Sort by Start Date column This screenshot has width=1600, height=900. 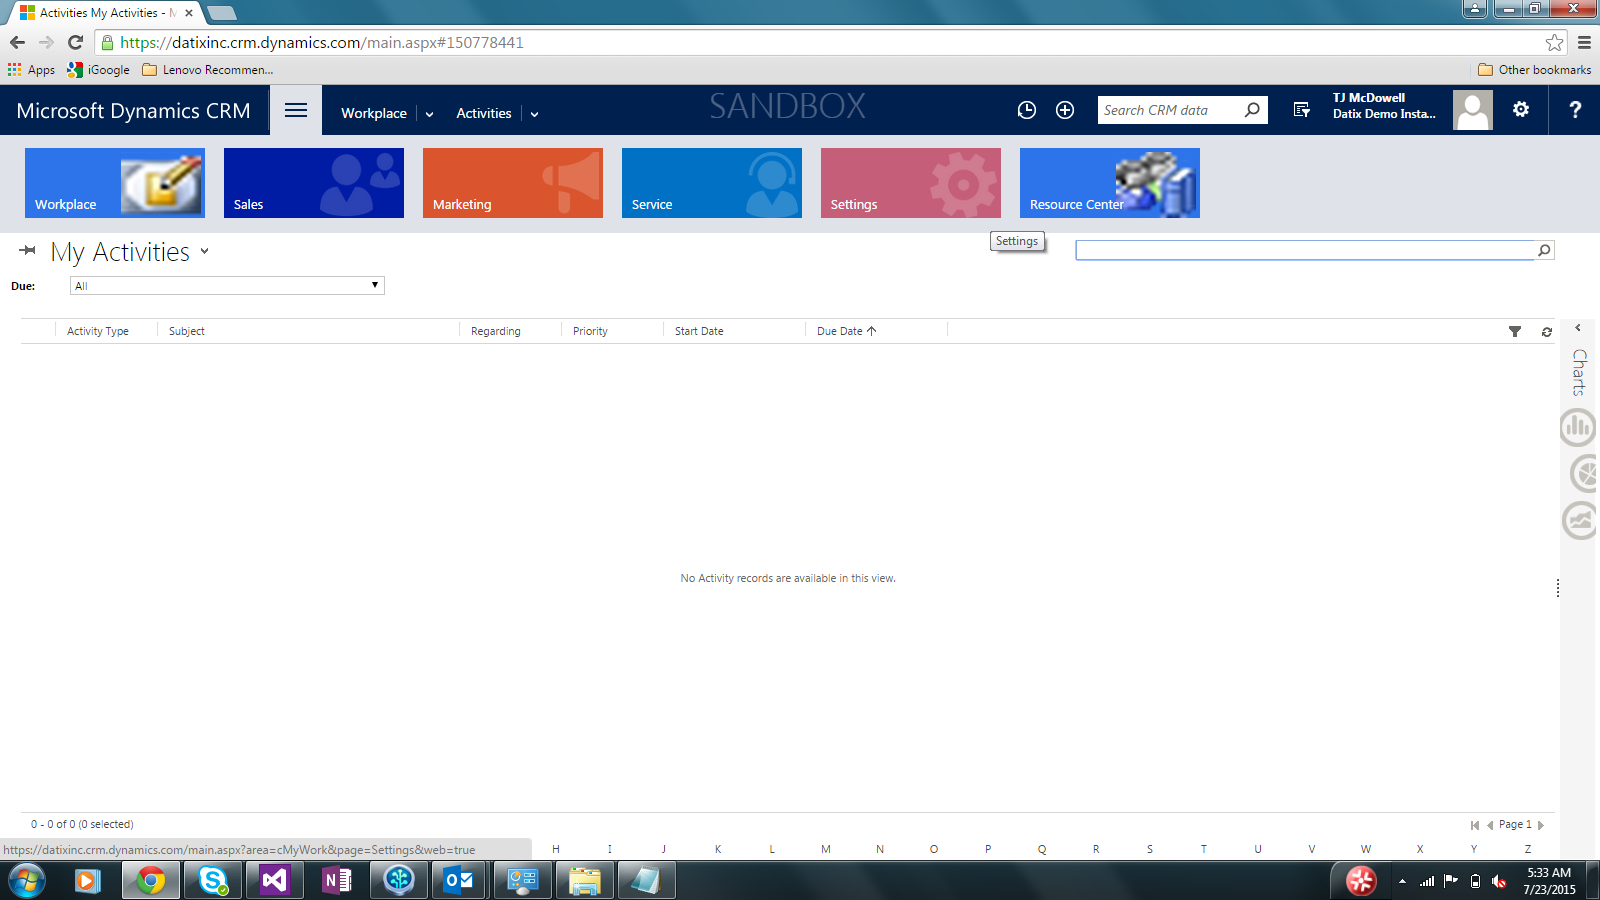coord(699,331)
